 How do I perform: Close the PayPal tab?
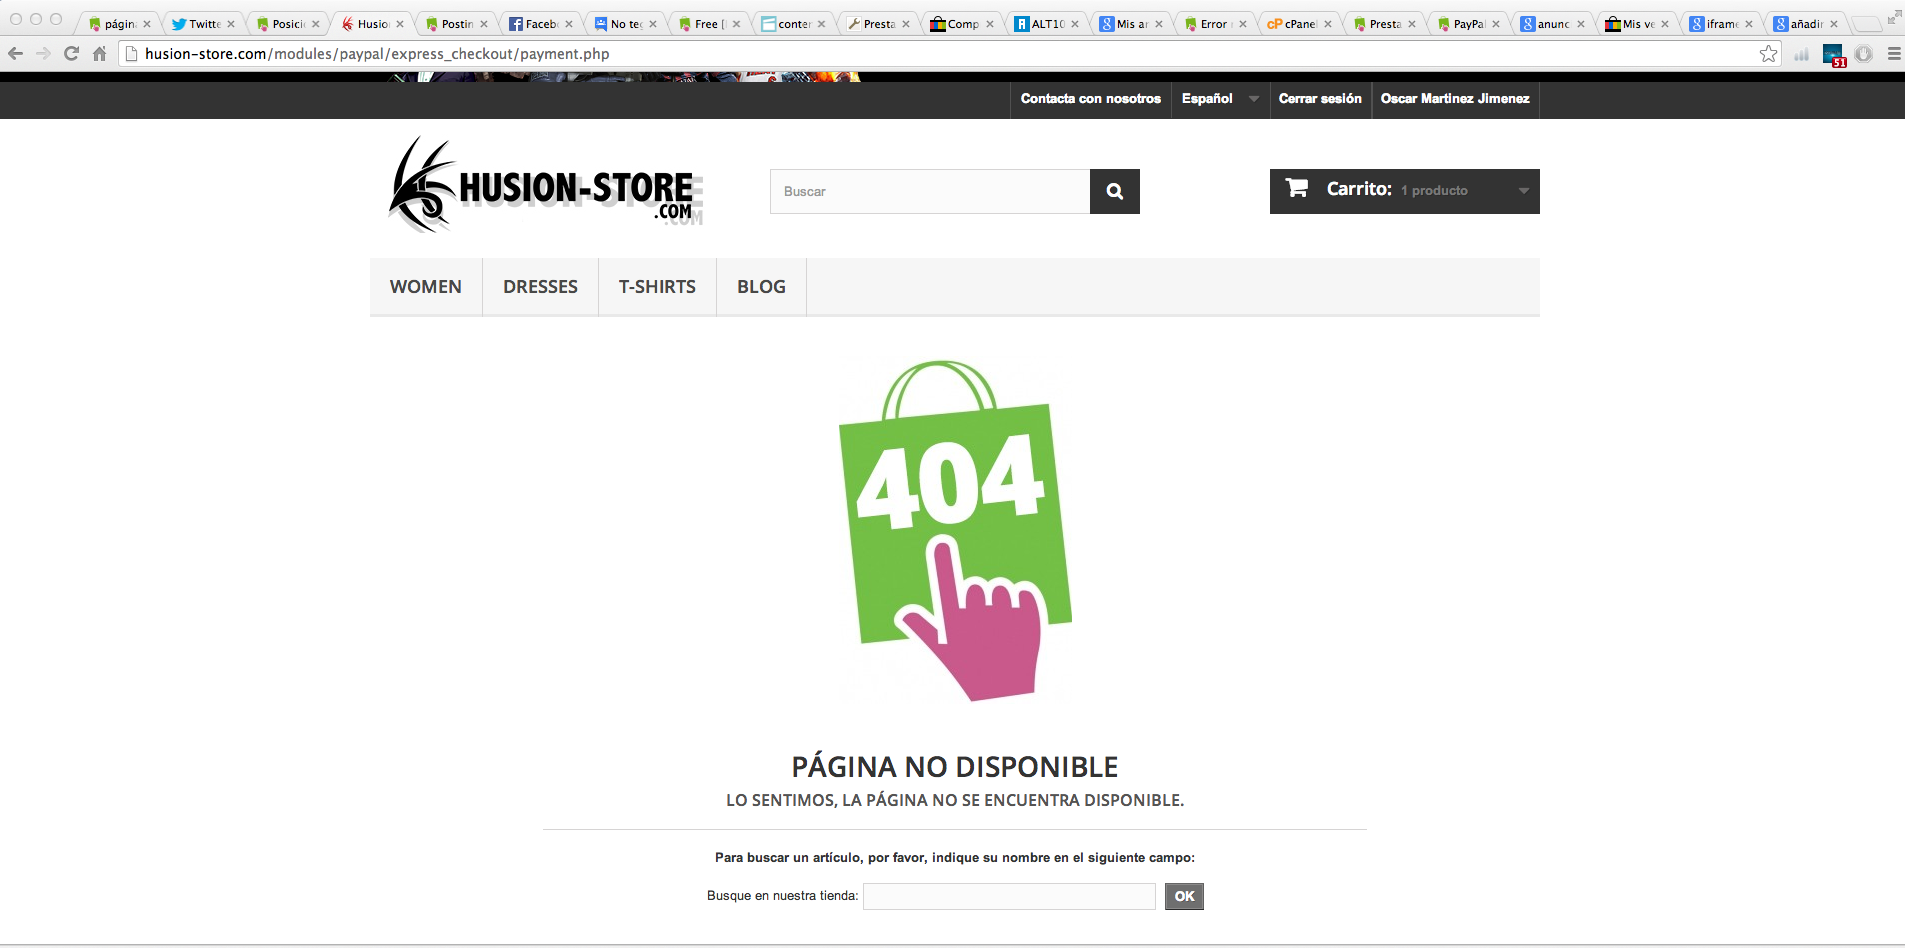[x=1496, y=24]
